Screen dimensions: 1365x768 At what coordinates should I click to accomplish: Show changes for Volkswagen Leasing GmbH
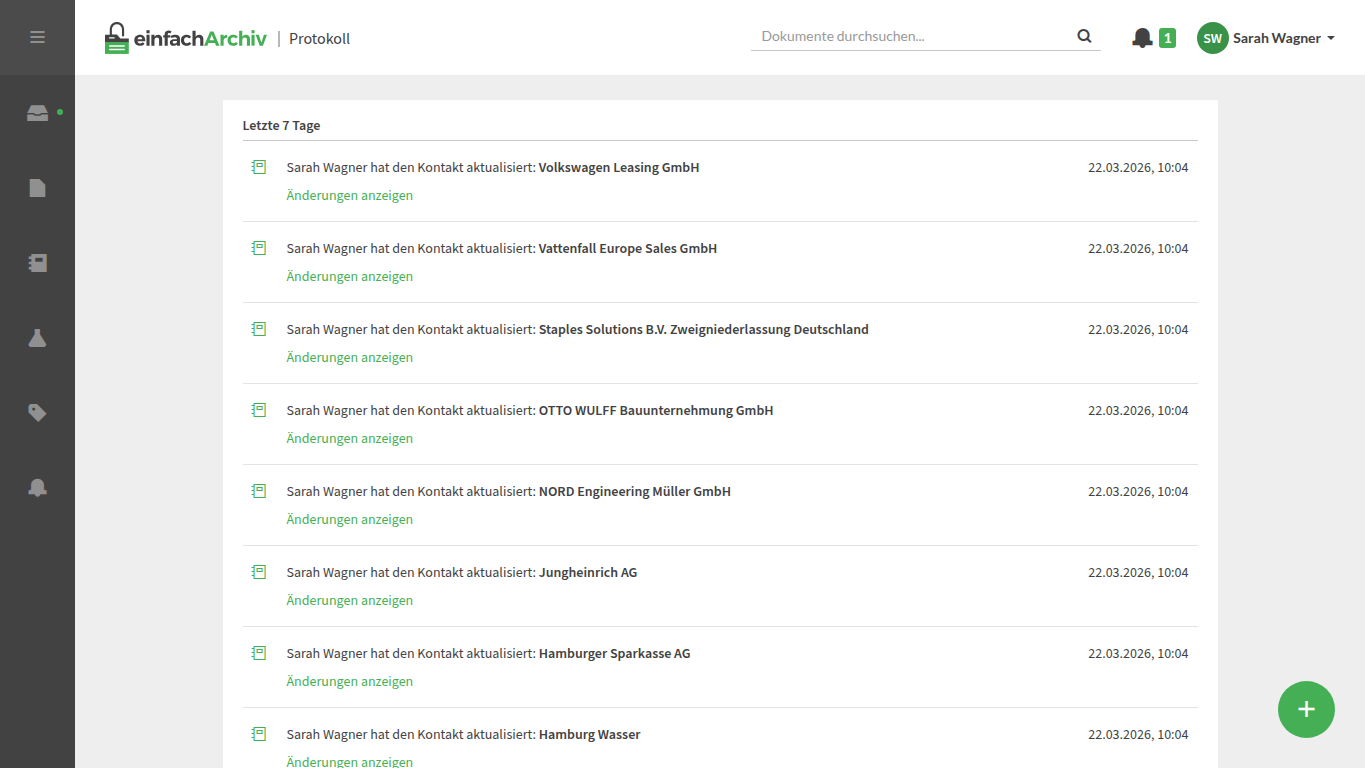click(349, 195)
